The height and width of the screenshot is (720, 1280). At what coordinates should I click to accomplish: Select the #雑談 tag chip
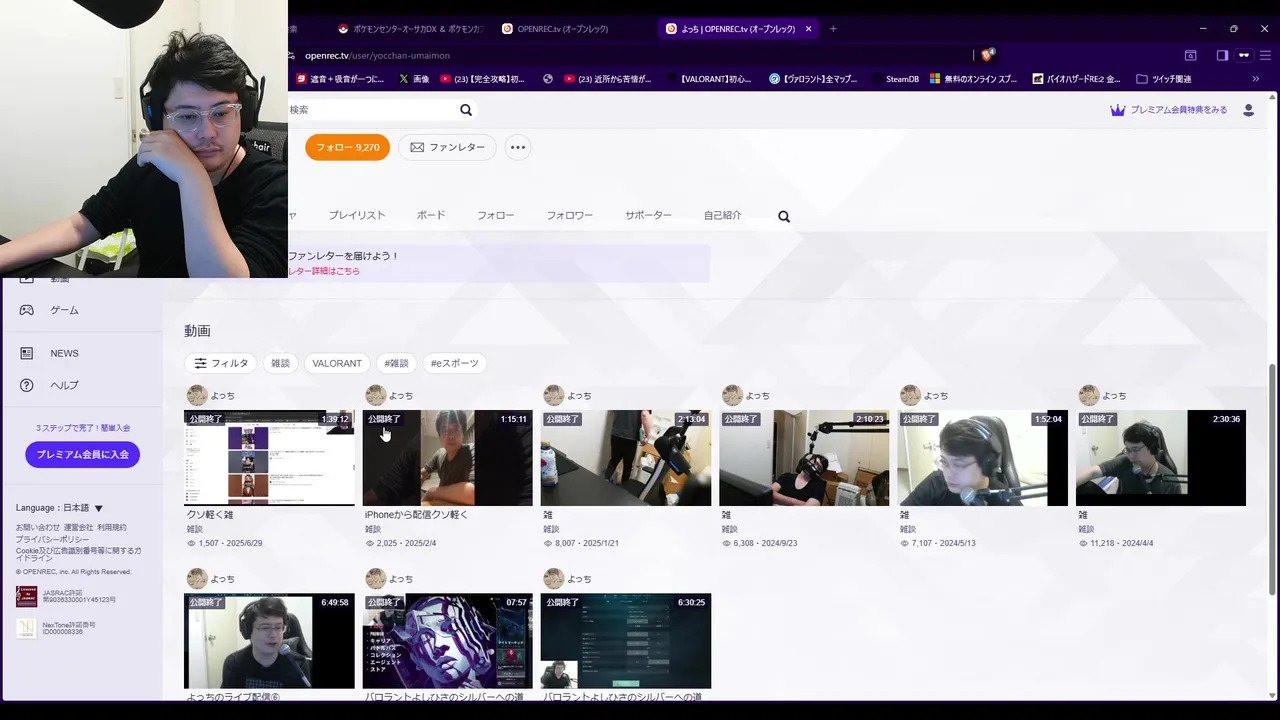click(x=396, y=363)
